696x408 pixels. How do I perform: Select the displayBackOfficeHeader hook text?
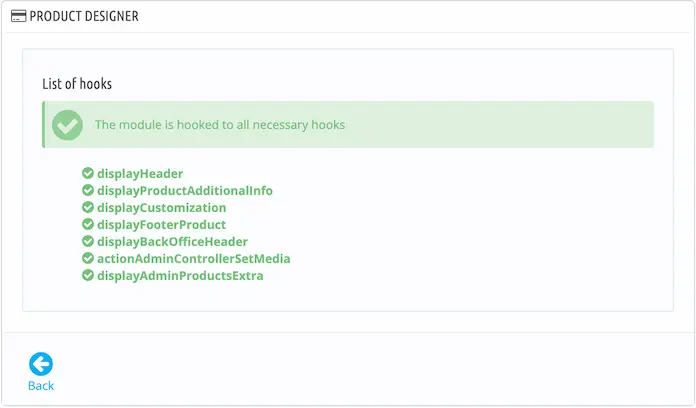172,242
